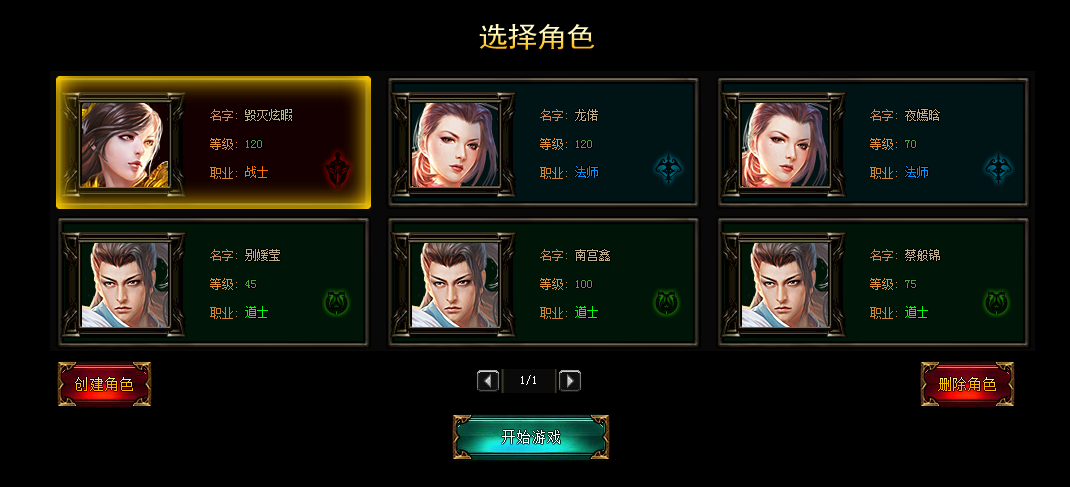This screenshot has height=487, width=1070.
Task: Click the red warrior class emblem
Action: (x=337, y=170)
